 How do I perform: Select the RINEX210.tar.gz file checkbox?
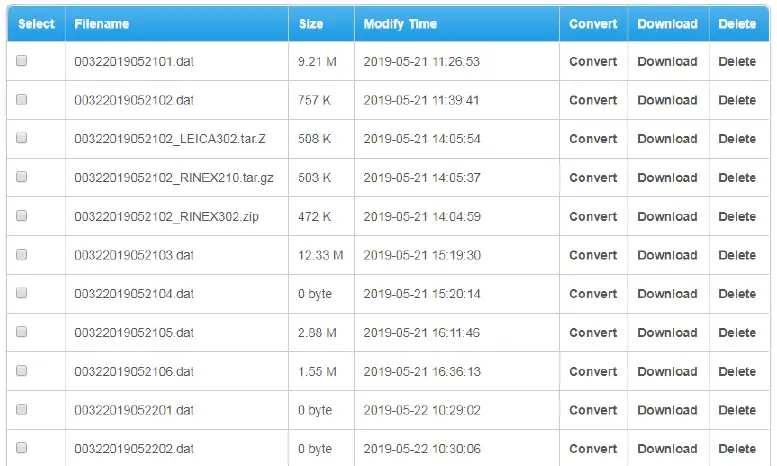tap(21, 176)
